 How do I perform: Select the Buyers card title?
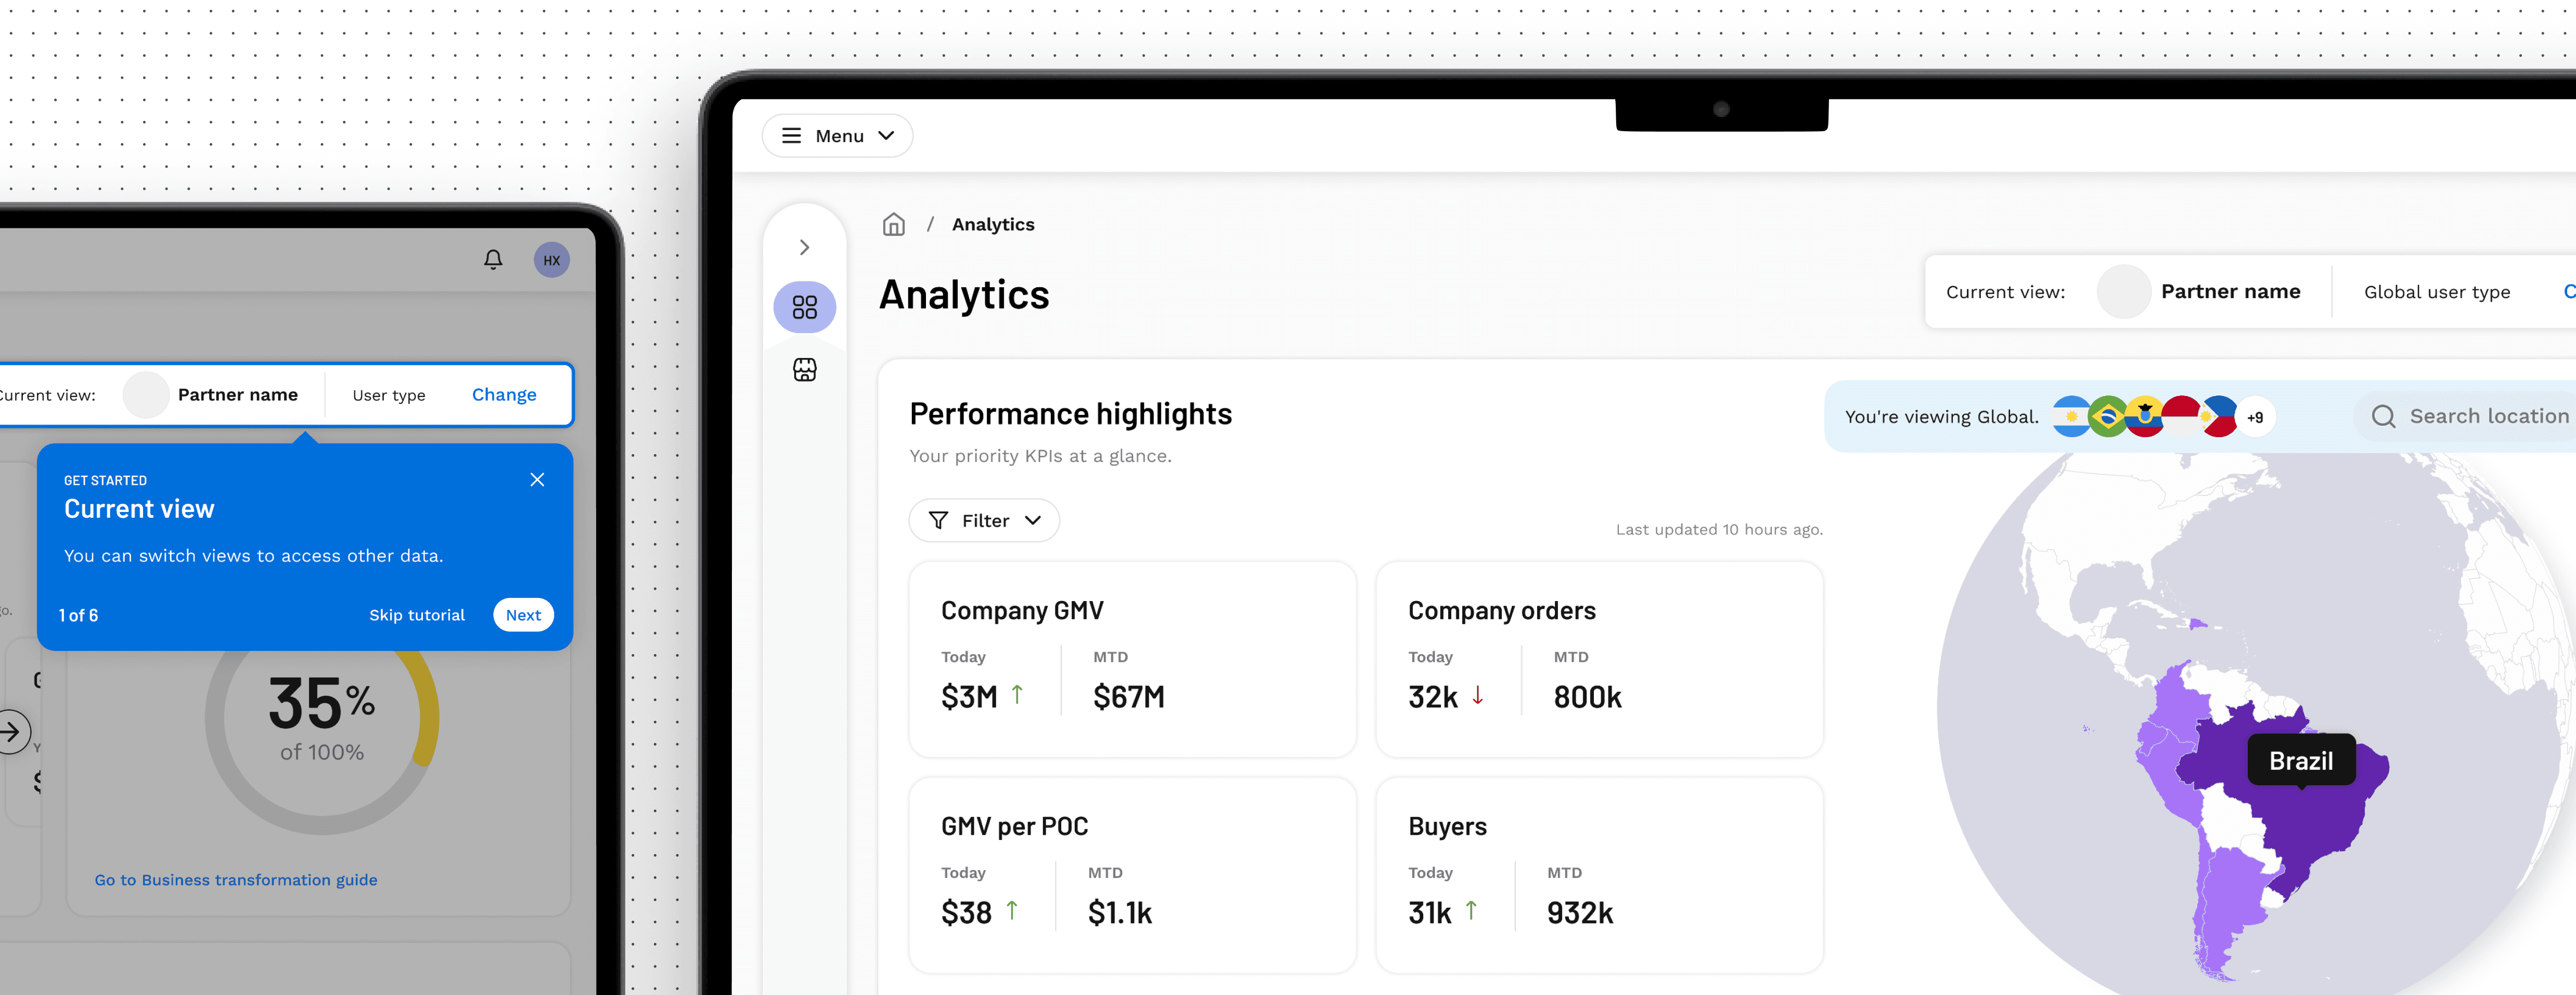pos(1447,827)
